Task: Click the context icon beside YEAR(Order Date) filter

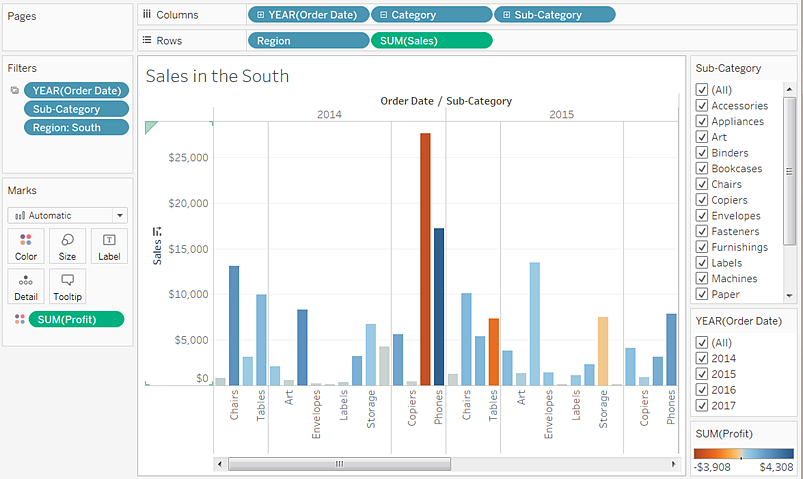Action: (x=14, y=90)
